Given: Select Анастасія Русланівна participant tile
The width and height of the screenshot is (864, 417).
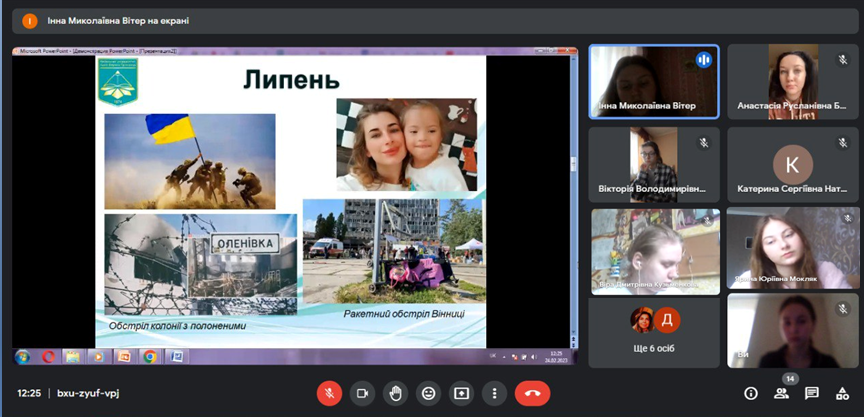Looking at the screenshot, I should (x=793, y=82).
